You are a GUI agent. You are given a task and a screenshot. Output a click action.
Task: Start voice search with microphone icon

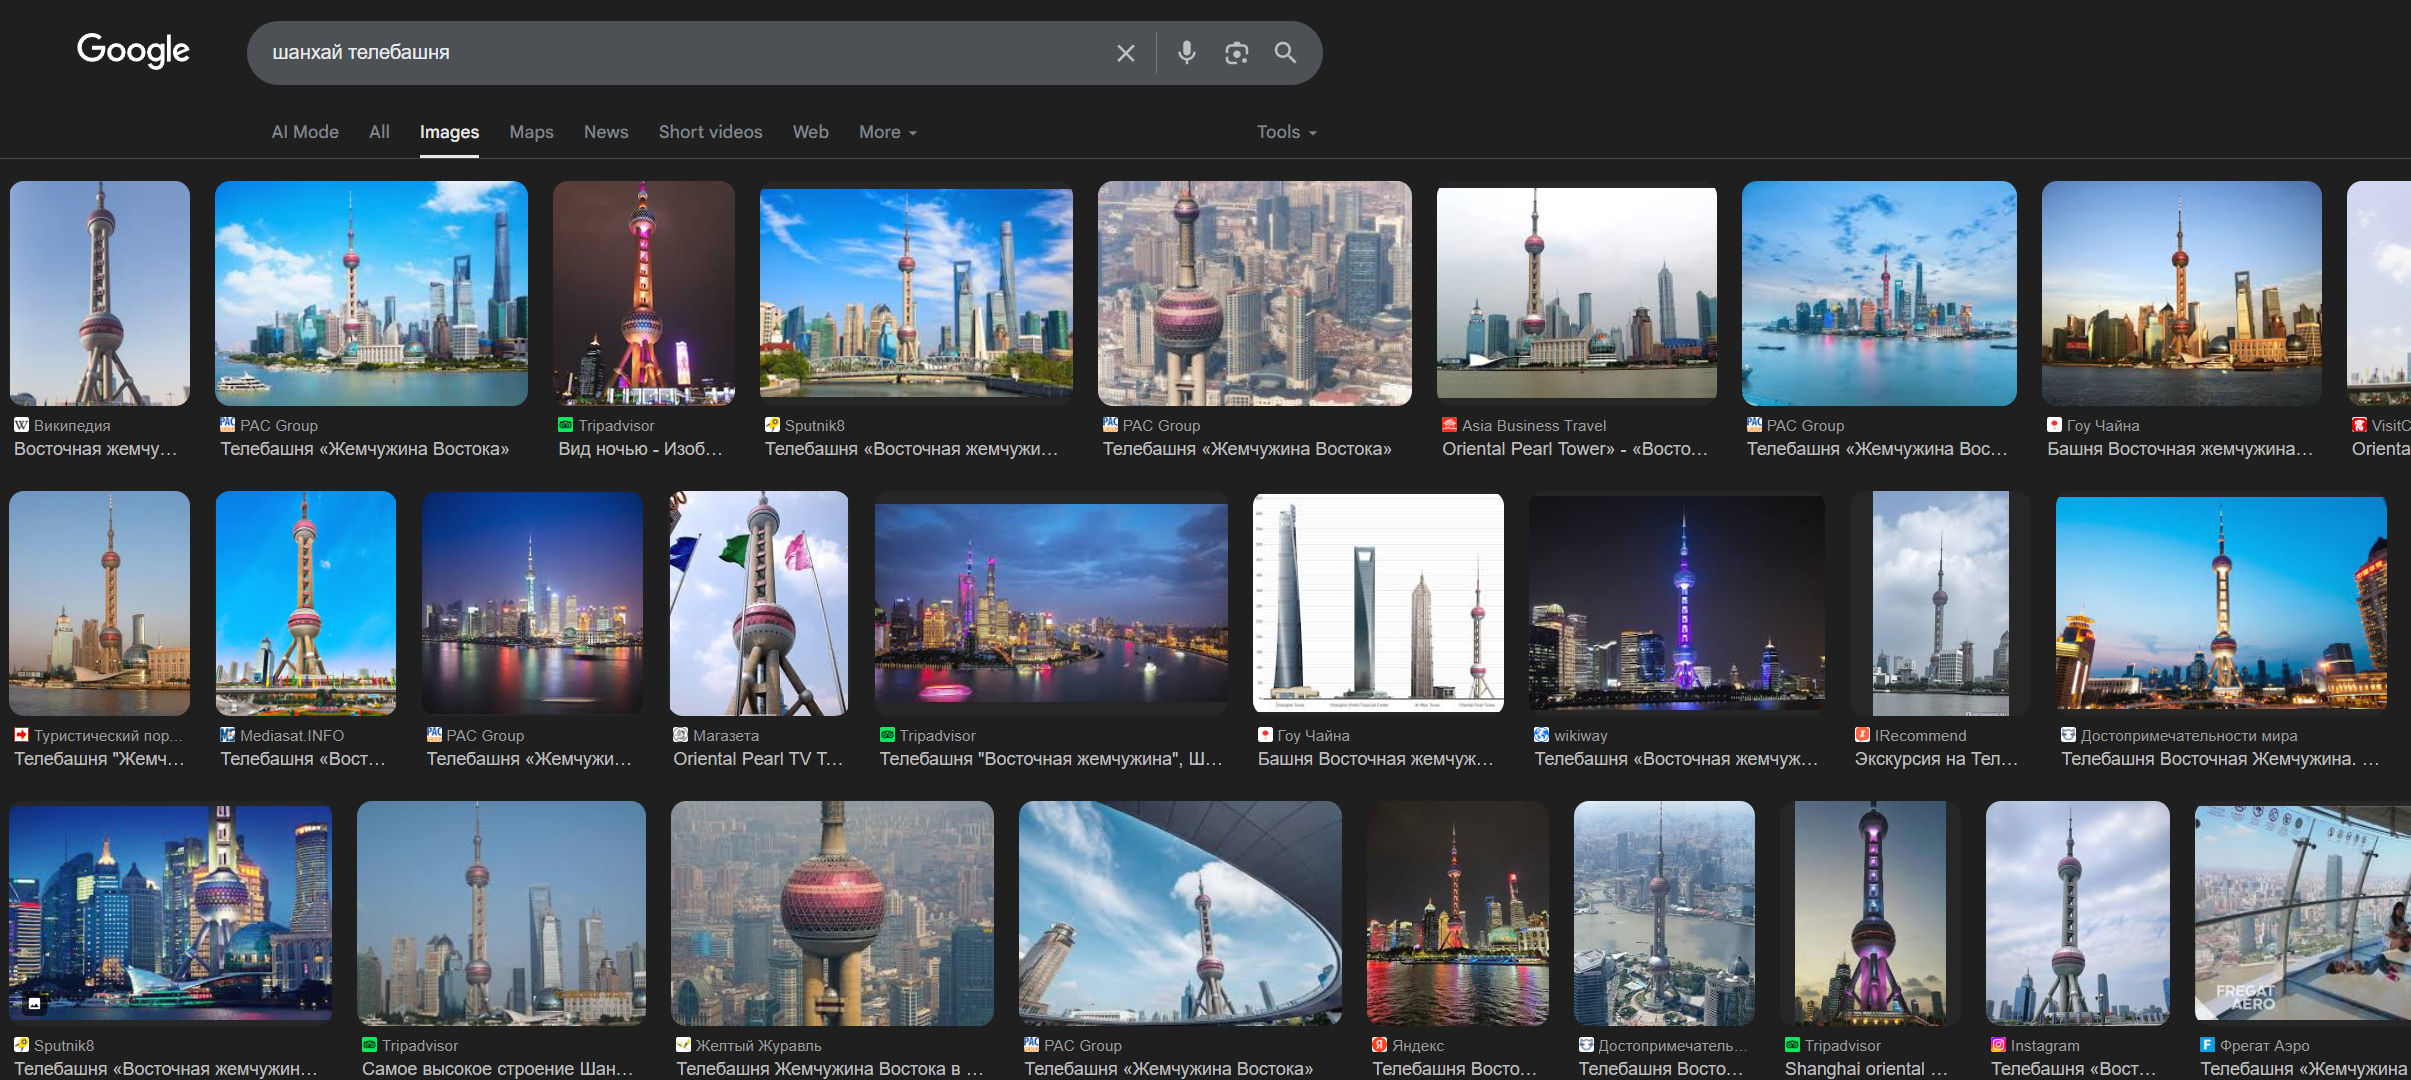[1186, 53]
